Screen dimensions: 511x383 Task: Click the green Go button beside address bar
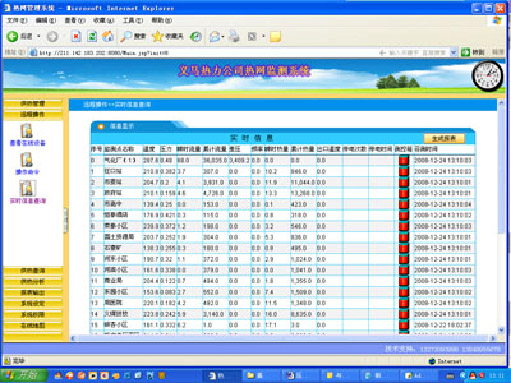[473, 52]
